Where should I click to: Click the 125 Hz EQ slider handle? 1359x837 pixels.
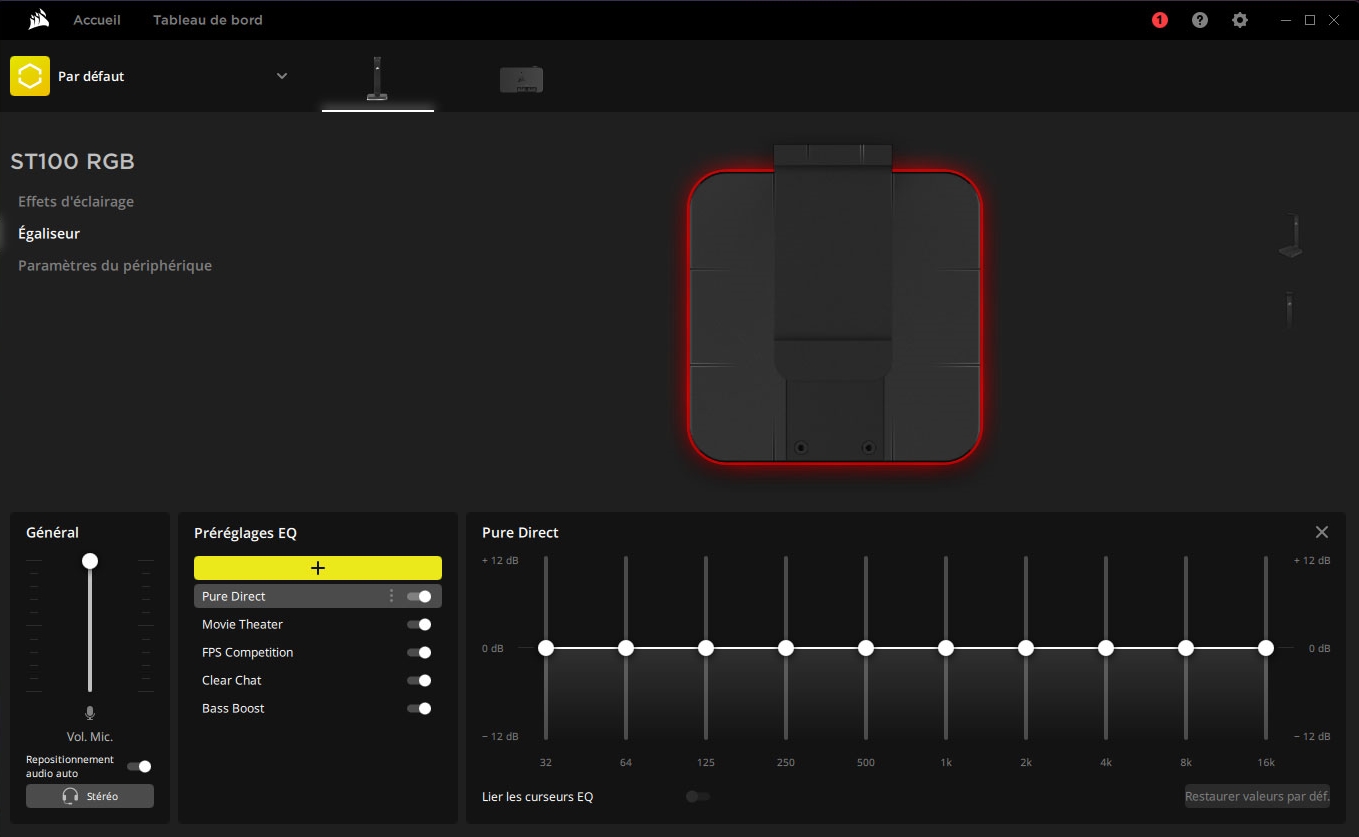point(706,648)
